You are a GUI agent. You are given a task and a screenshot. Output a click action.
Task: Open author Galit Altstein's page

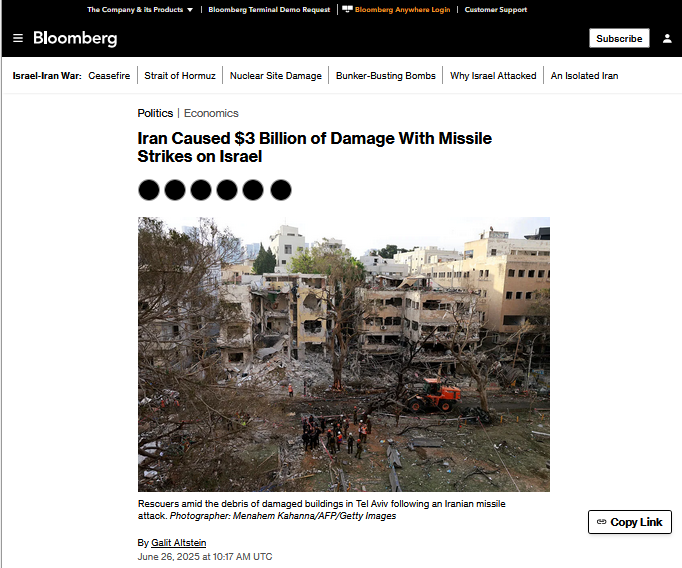[179, 543]
